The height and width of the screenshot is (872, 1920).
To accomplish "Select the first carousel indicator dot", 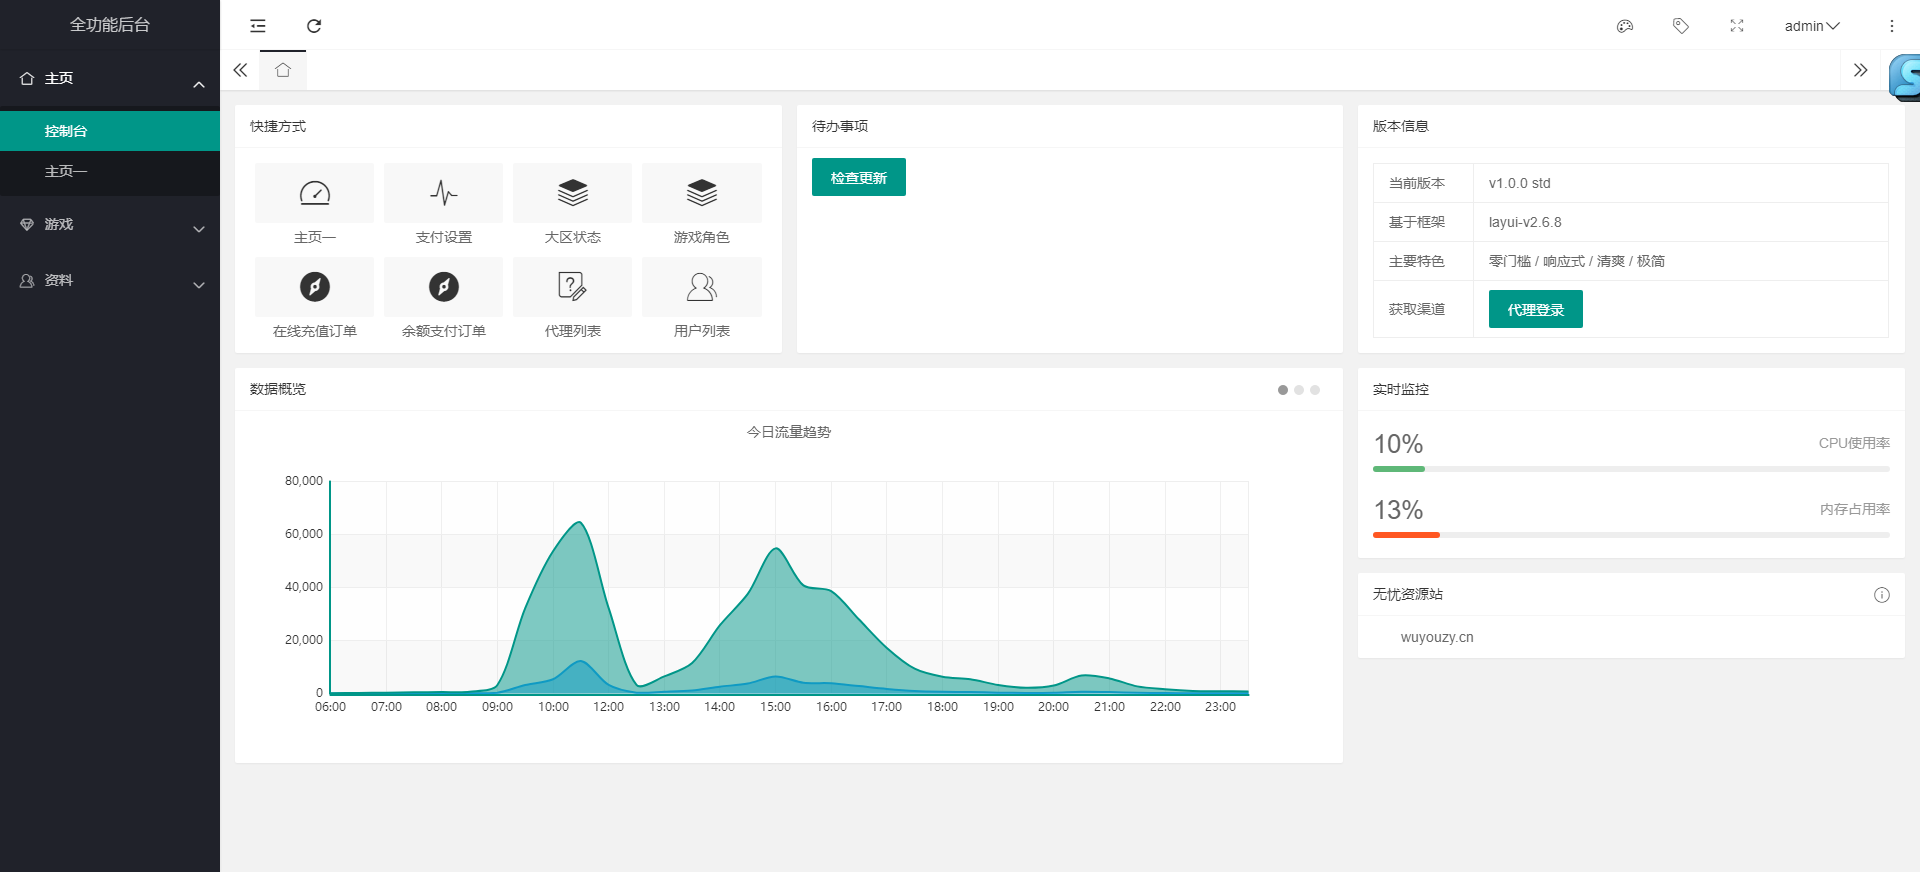I will [x=1283, y=390].
